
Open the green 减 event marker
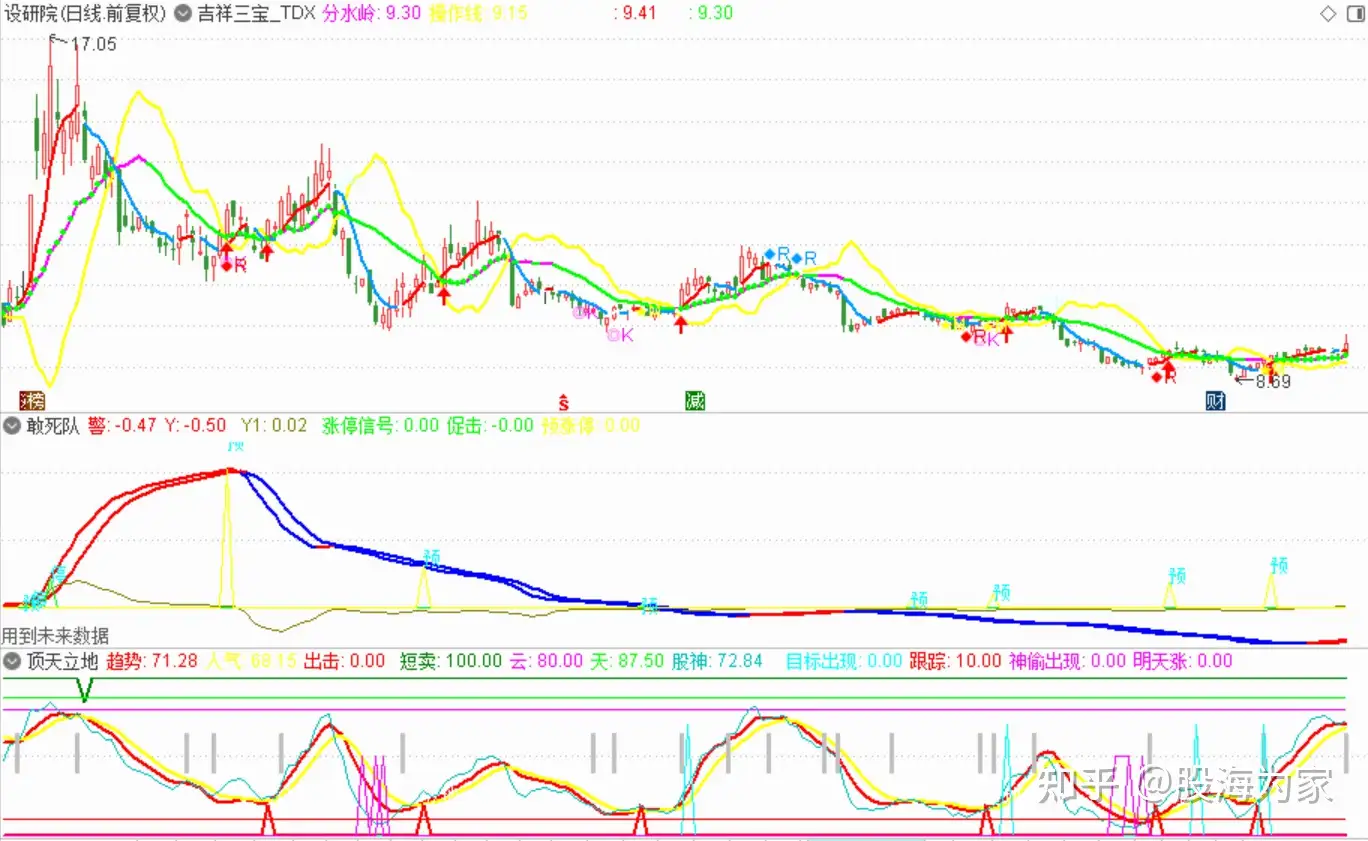coord(695,401)
